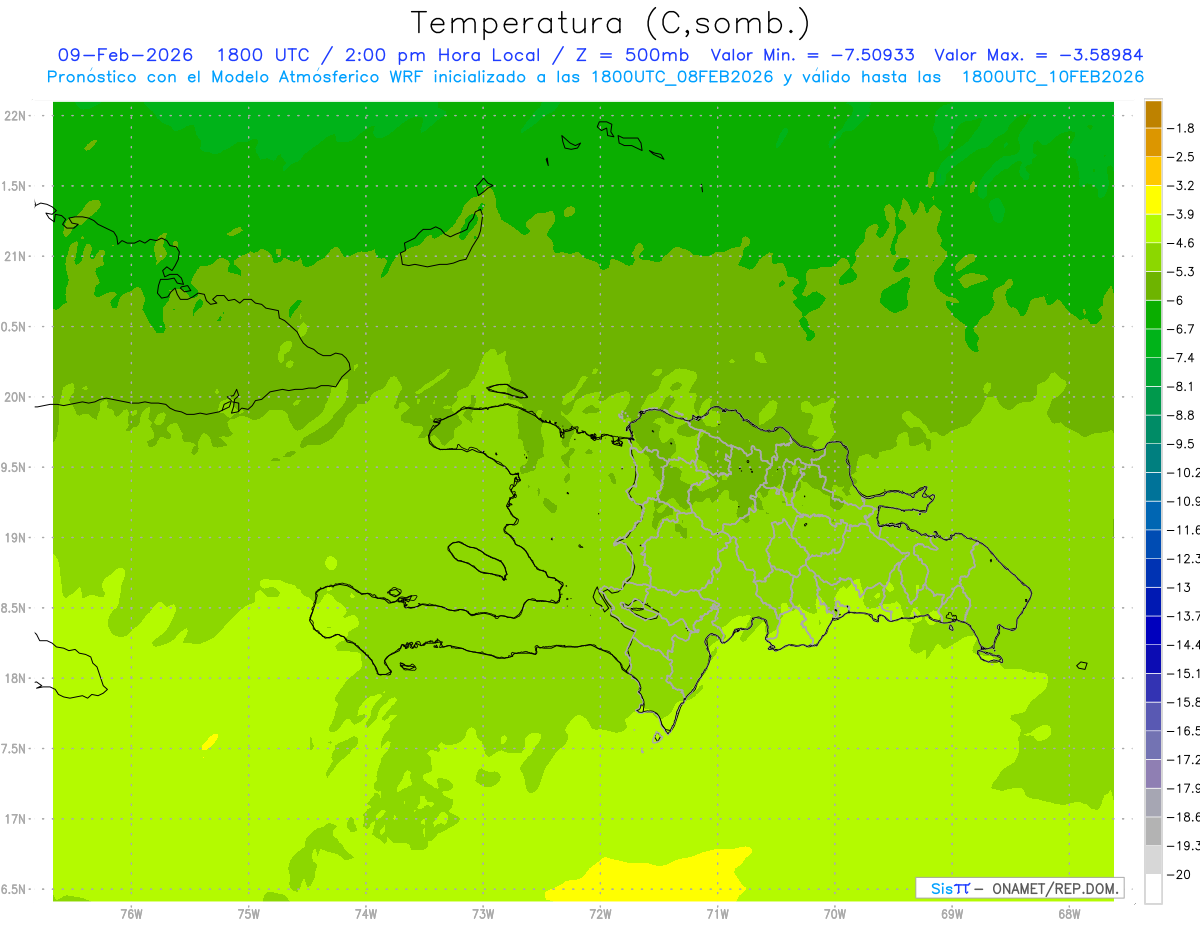Click the "-3.9" colorbar label
Viewport: 1200px width, 927px height.
click(x=1181, y=214)
